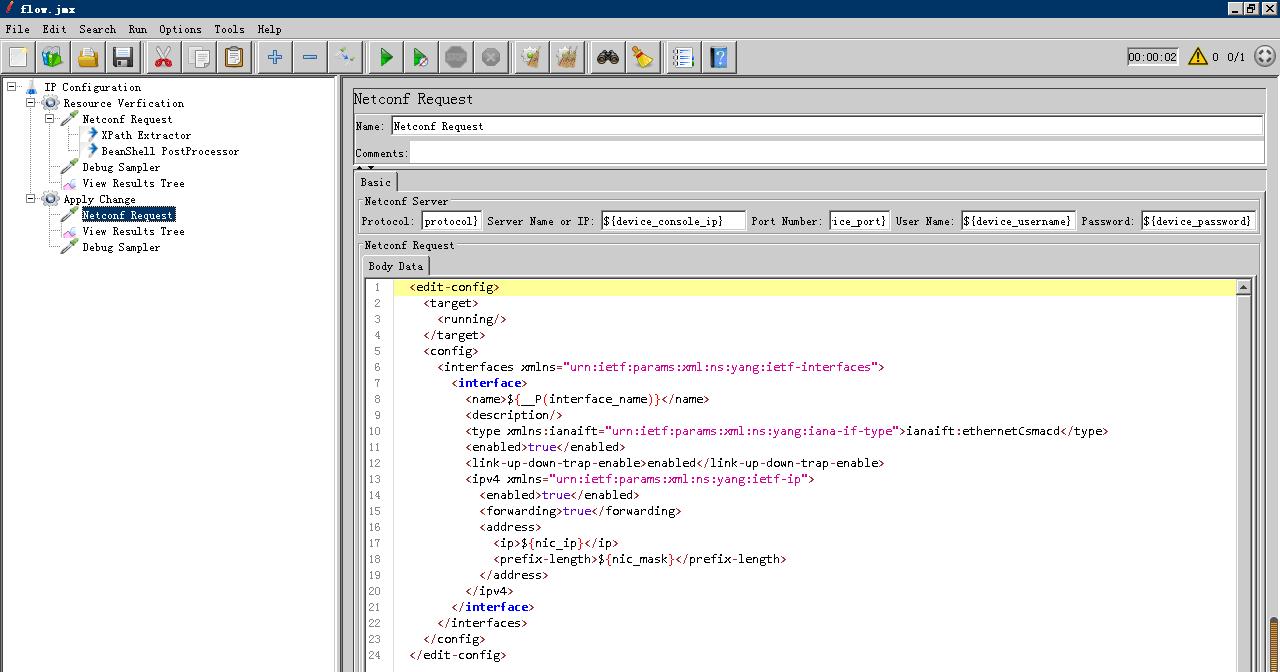Open the Options menu
This screenshot has width=1280, height=672.
180,29
